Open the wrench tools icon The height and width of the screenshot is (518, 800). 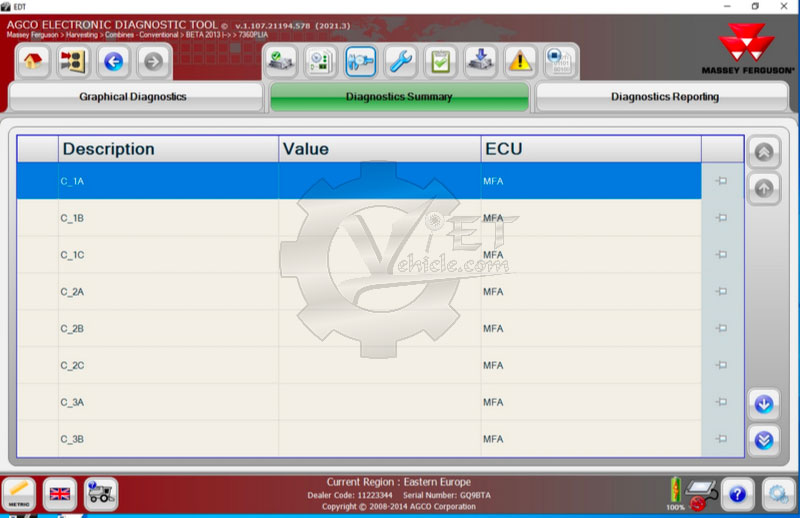click(400, 62)
